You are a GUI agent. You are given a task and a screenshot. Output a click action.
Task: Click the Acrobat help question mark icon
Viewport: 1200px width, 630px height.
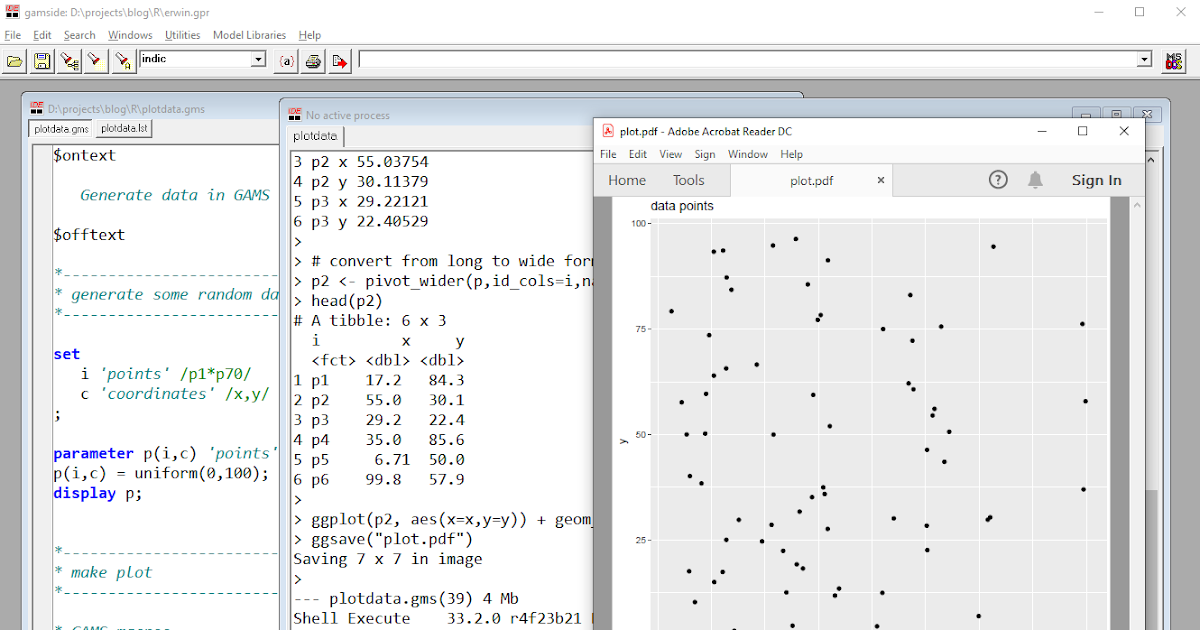pyautogui.click(x=998, y=180)
